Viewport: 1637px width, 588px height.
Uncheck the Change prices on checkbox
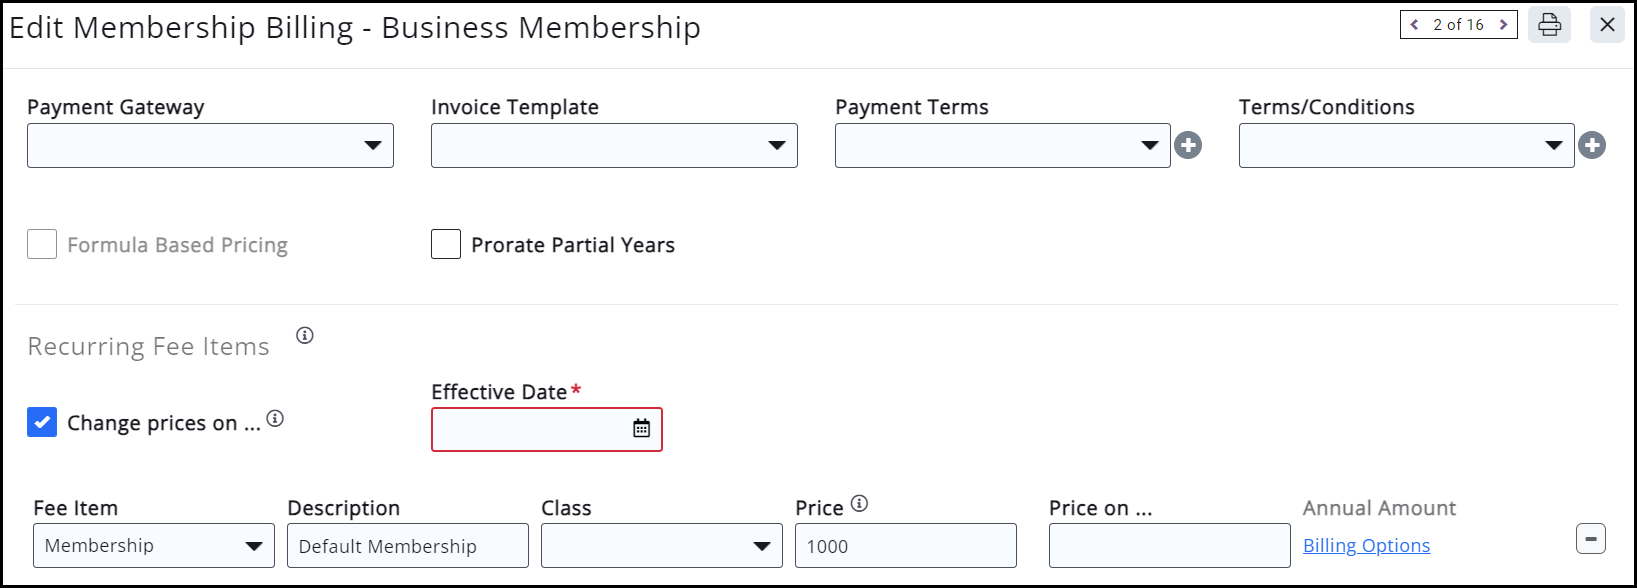point(42,423)
